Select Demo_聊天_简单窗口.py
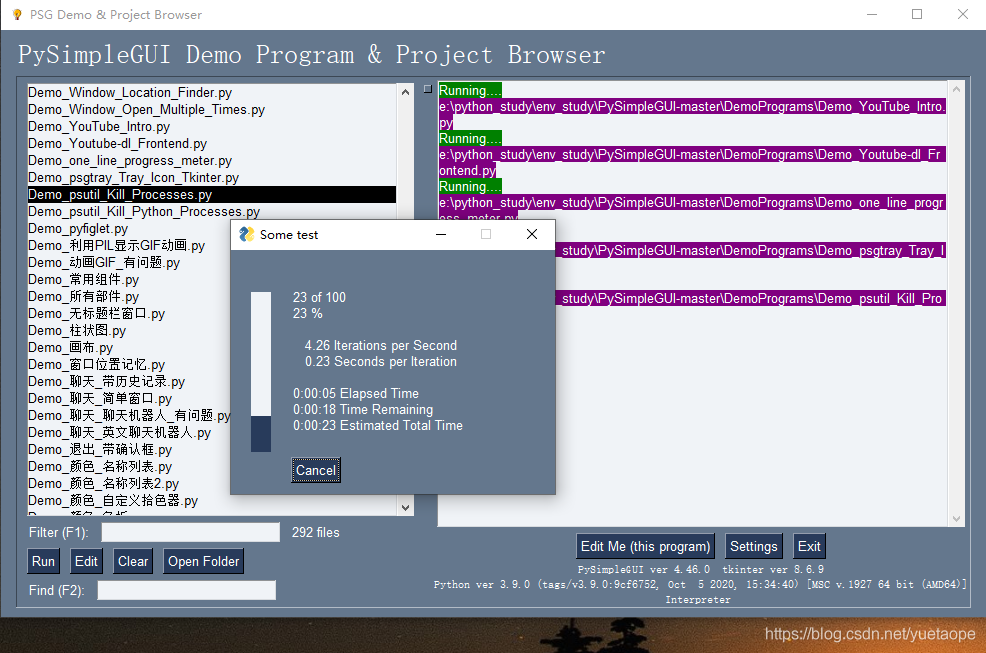Screen dimensions: 986x653 point(129,398)
